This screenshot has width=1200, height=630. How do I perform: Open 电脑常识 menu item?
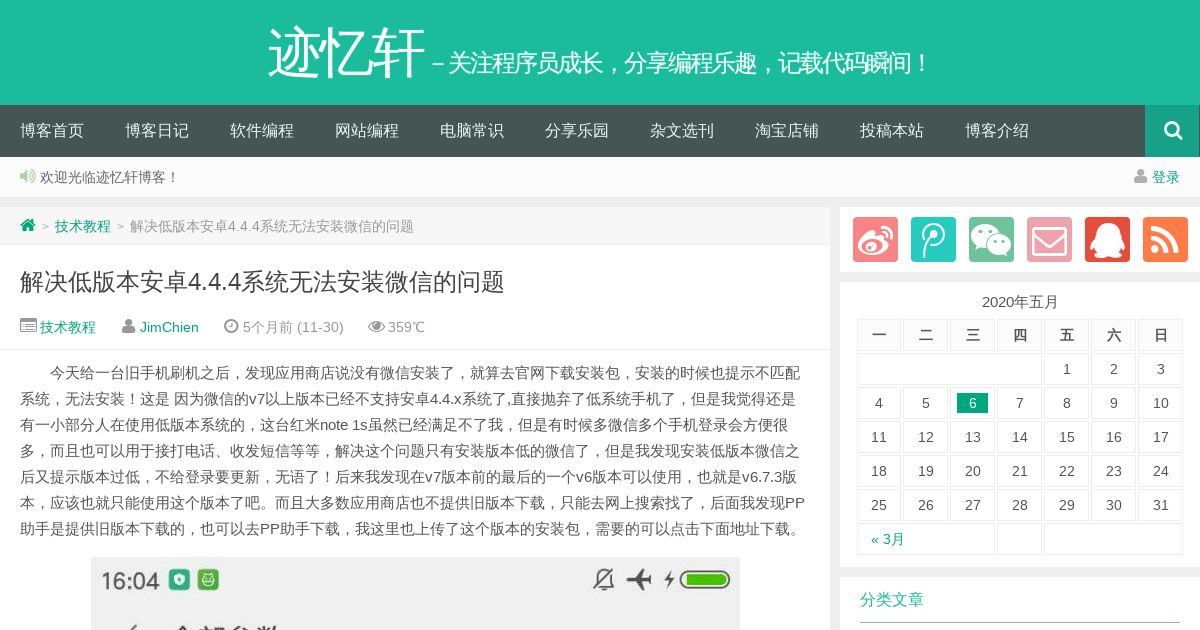[472, 131]
